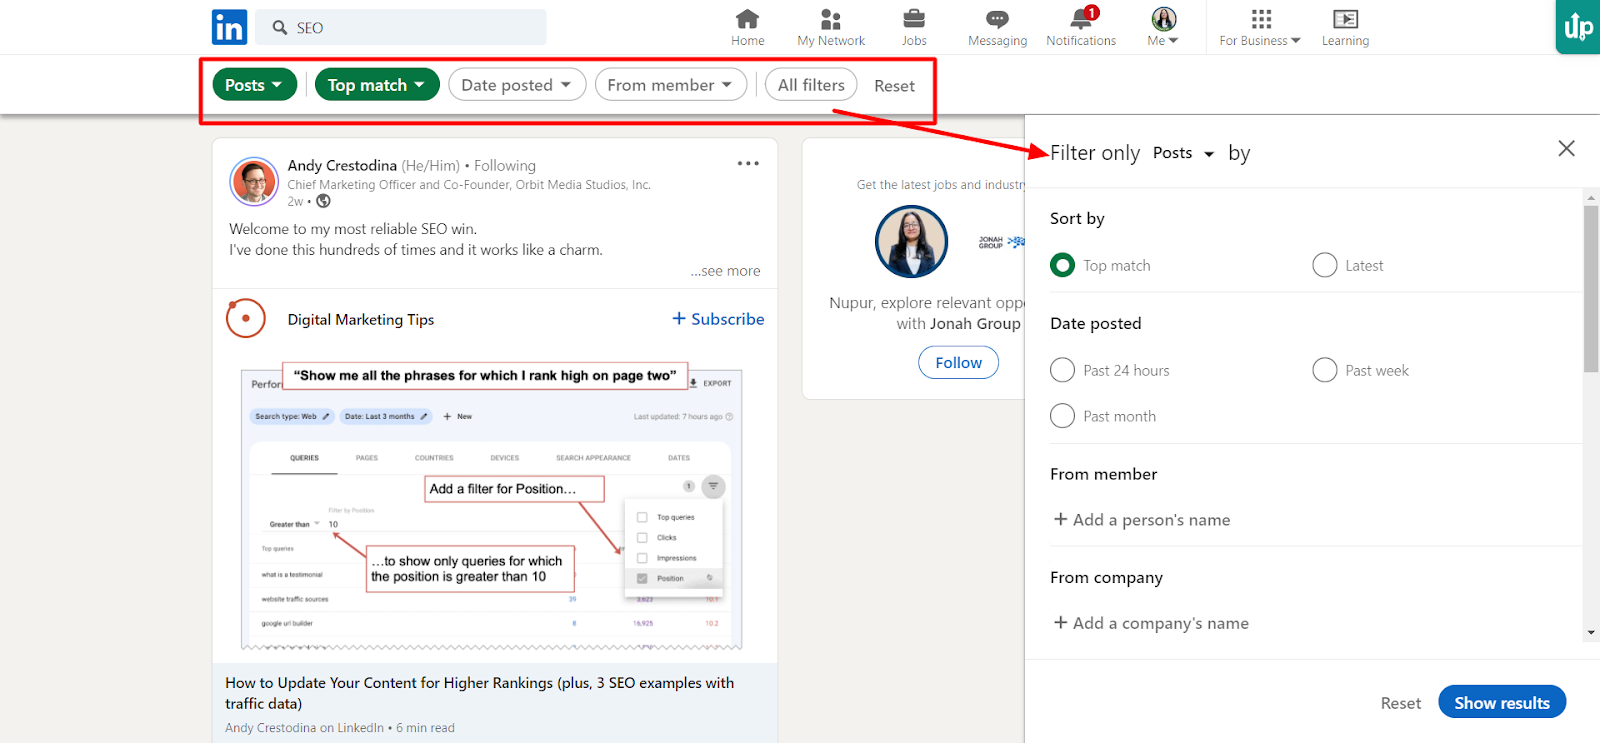1600x743 pixels.
Task: Select Past 24 hours date filter
Action: coord(1062,370)
